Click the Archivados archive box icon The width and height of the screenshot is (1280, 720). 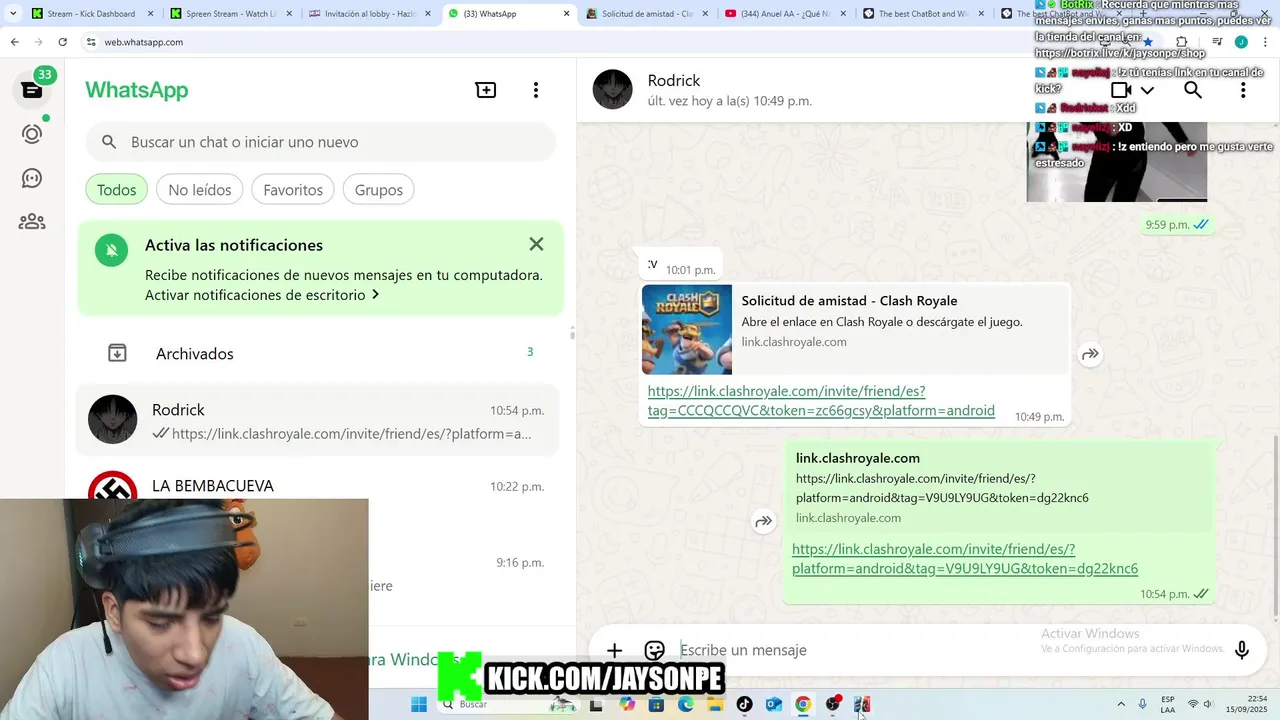pyautogui.click(x=117, y=353)
